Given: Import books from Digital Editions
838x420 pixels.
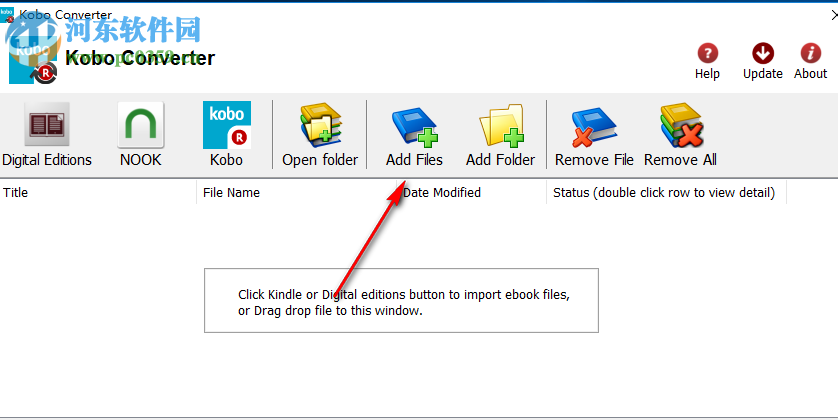Looking at the screenshot, I should (x=47, y=135).
